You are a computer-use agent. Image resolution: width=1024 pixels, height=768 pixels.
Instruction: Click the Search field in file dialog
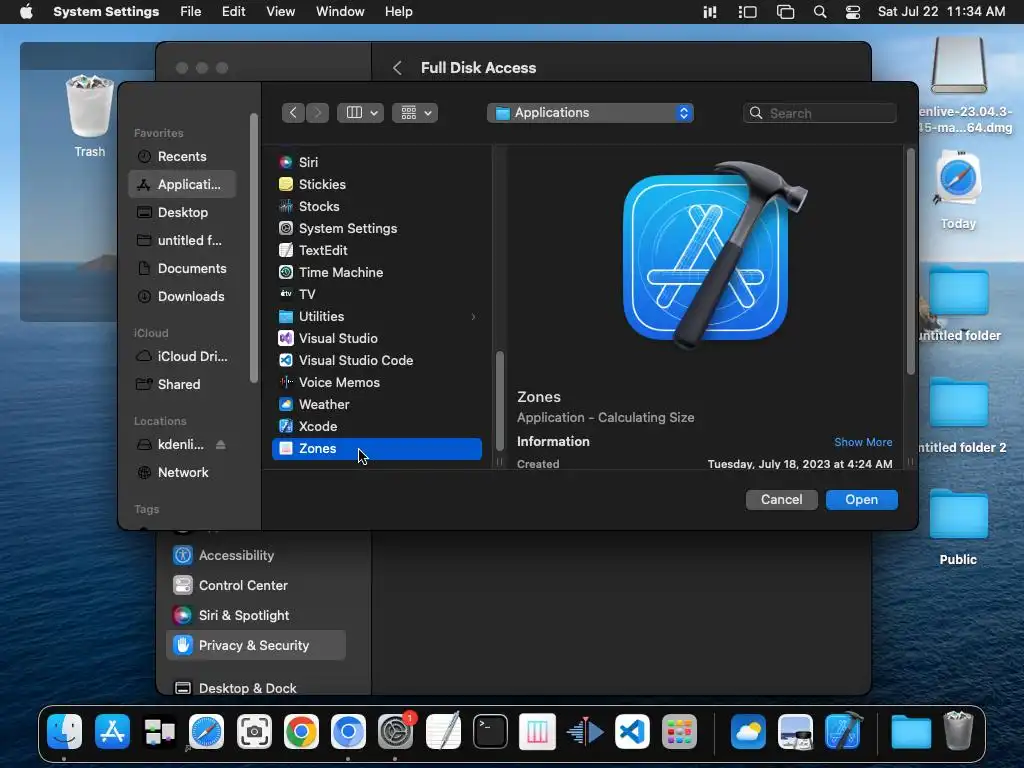point(820,113)
